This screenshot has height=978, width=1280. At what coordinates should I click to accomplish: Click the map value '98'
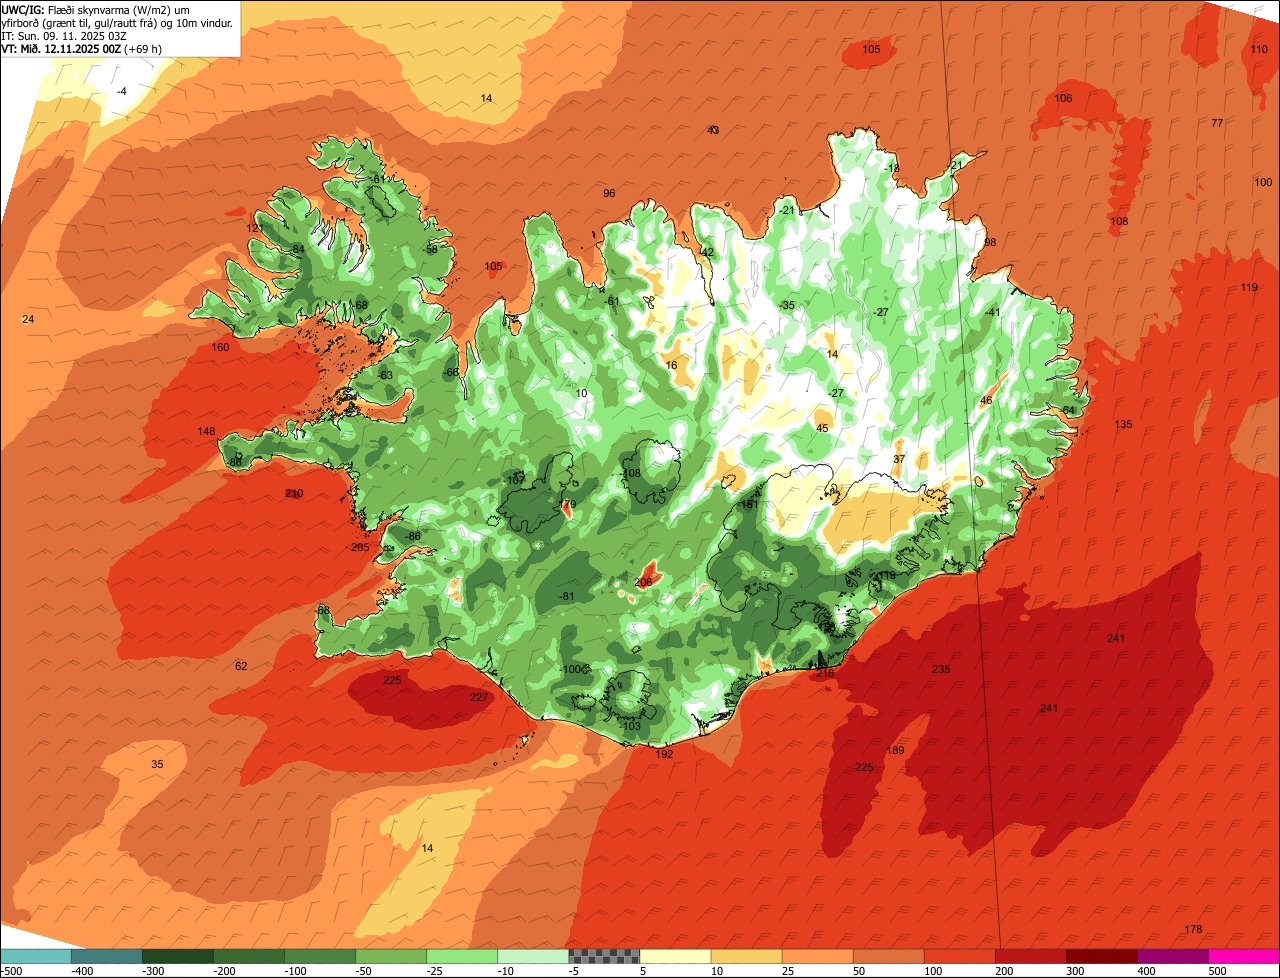tap(990, 243)
